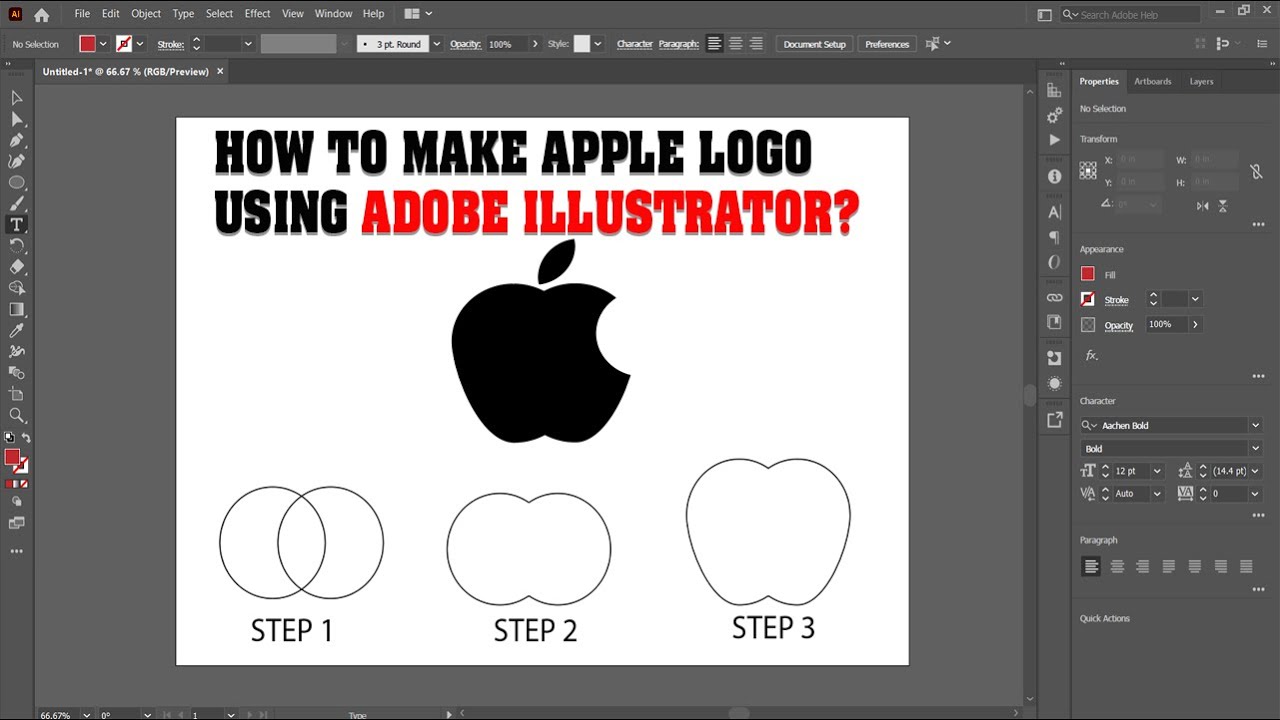This screenshot has width=1280, height=720.
Task: Select the Ellipse tool
Action: (x=16, y=183)
